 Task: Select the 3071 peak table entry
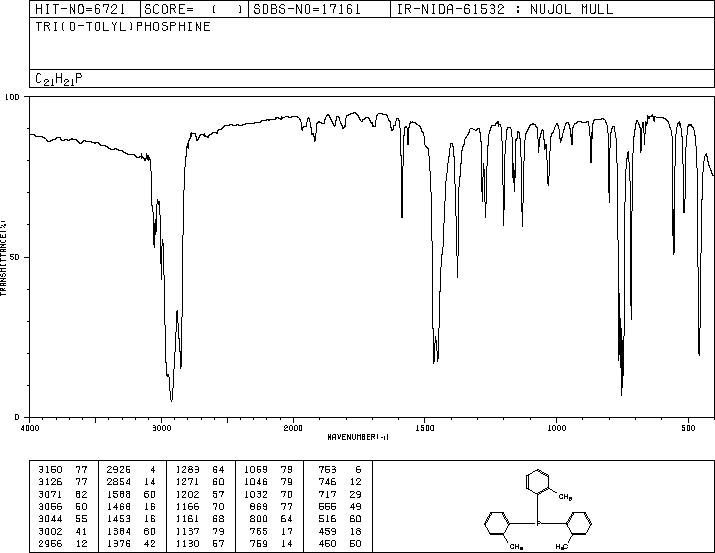[63, 494]
